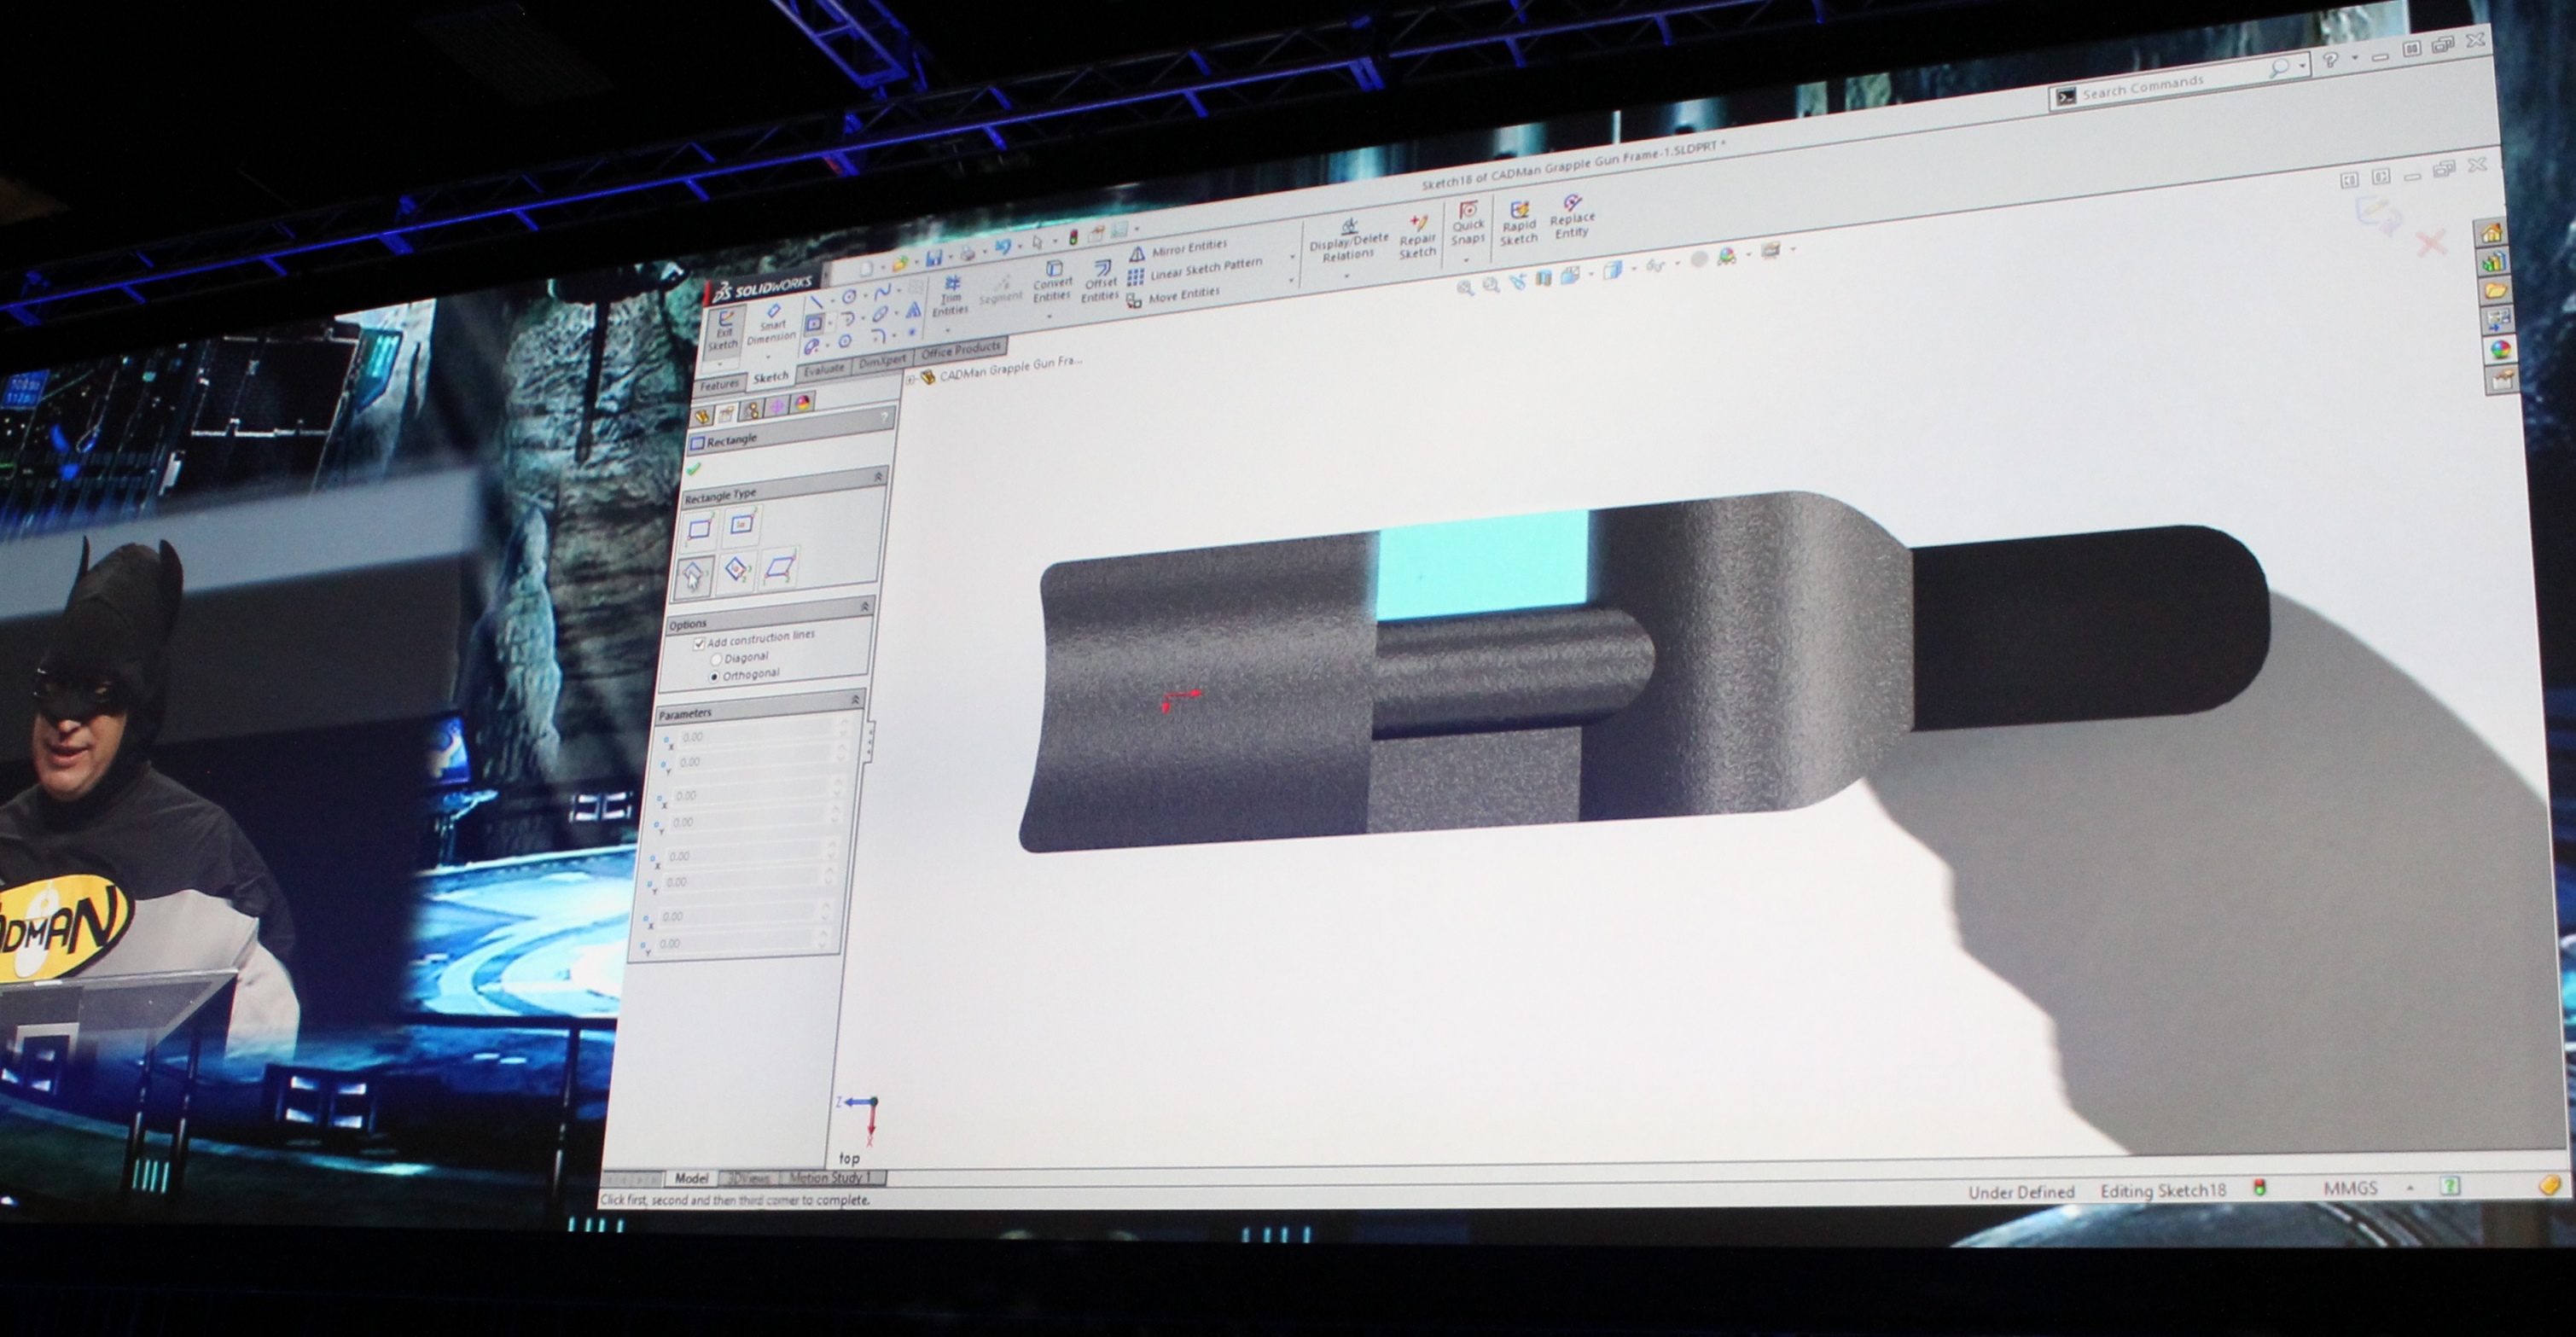Click the Trim Entities tool
Image resolution: width=2576 pixels, height=1337 pixels.
(x=951, y=297)
